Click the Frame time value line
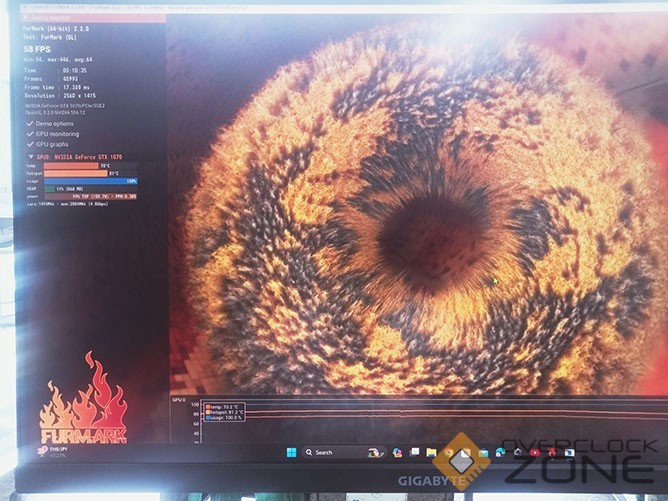 click(x=57, y=87)
